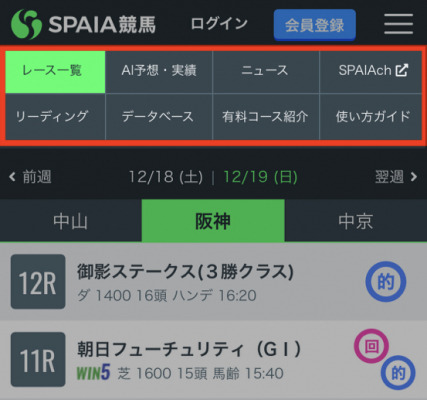Switch to 中京 racecourse tab
This screenshot has width=427, height=400.
click(x=356, y=221)
